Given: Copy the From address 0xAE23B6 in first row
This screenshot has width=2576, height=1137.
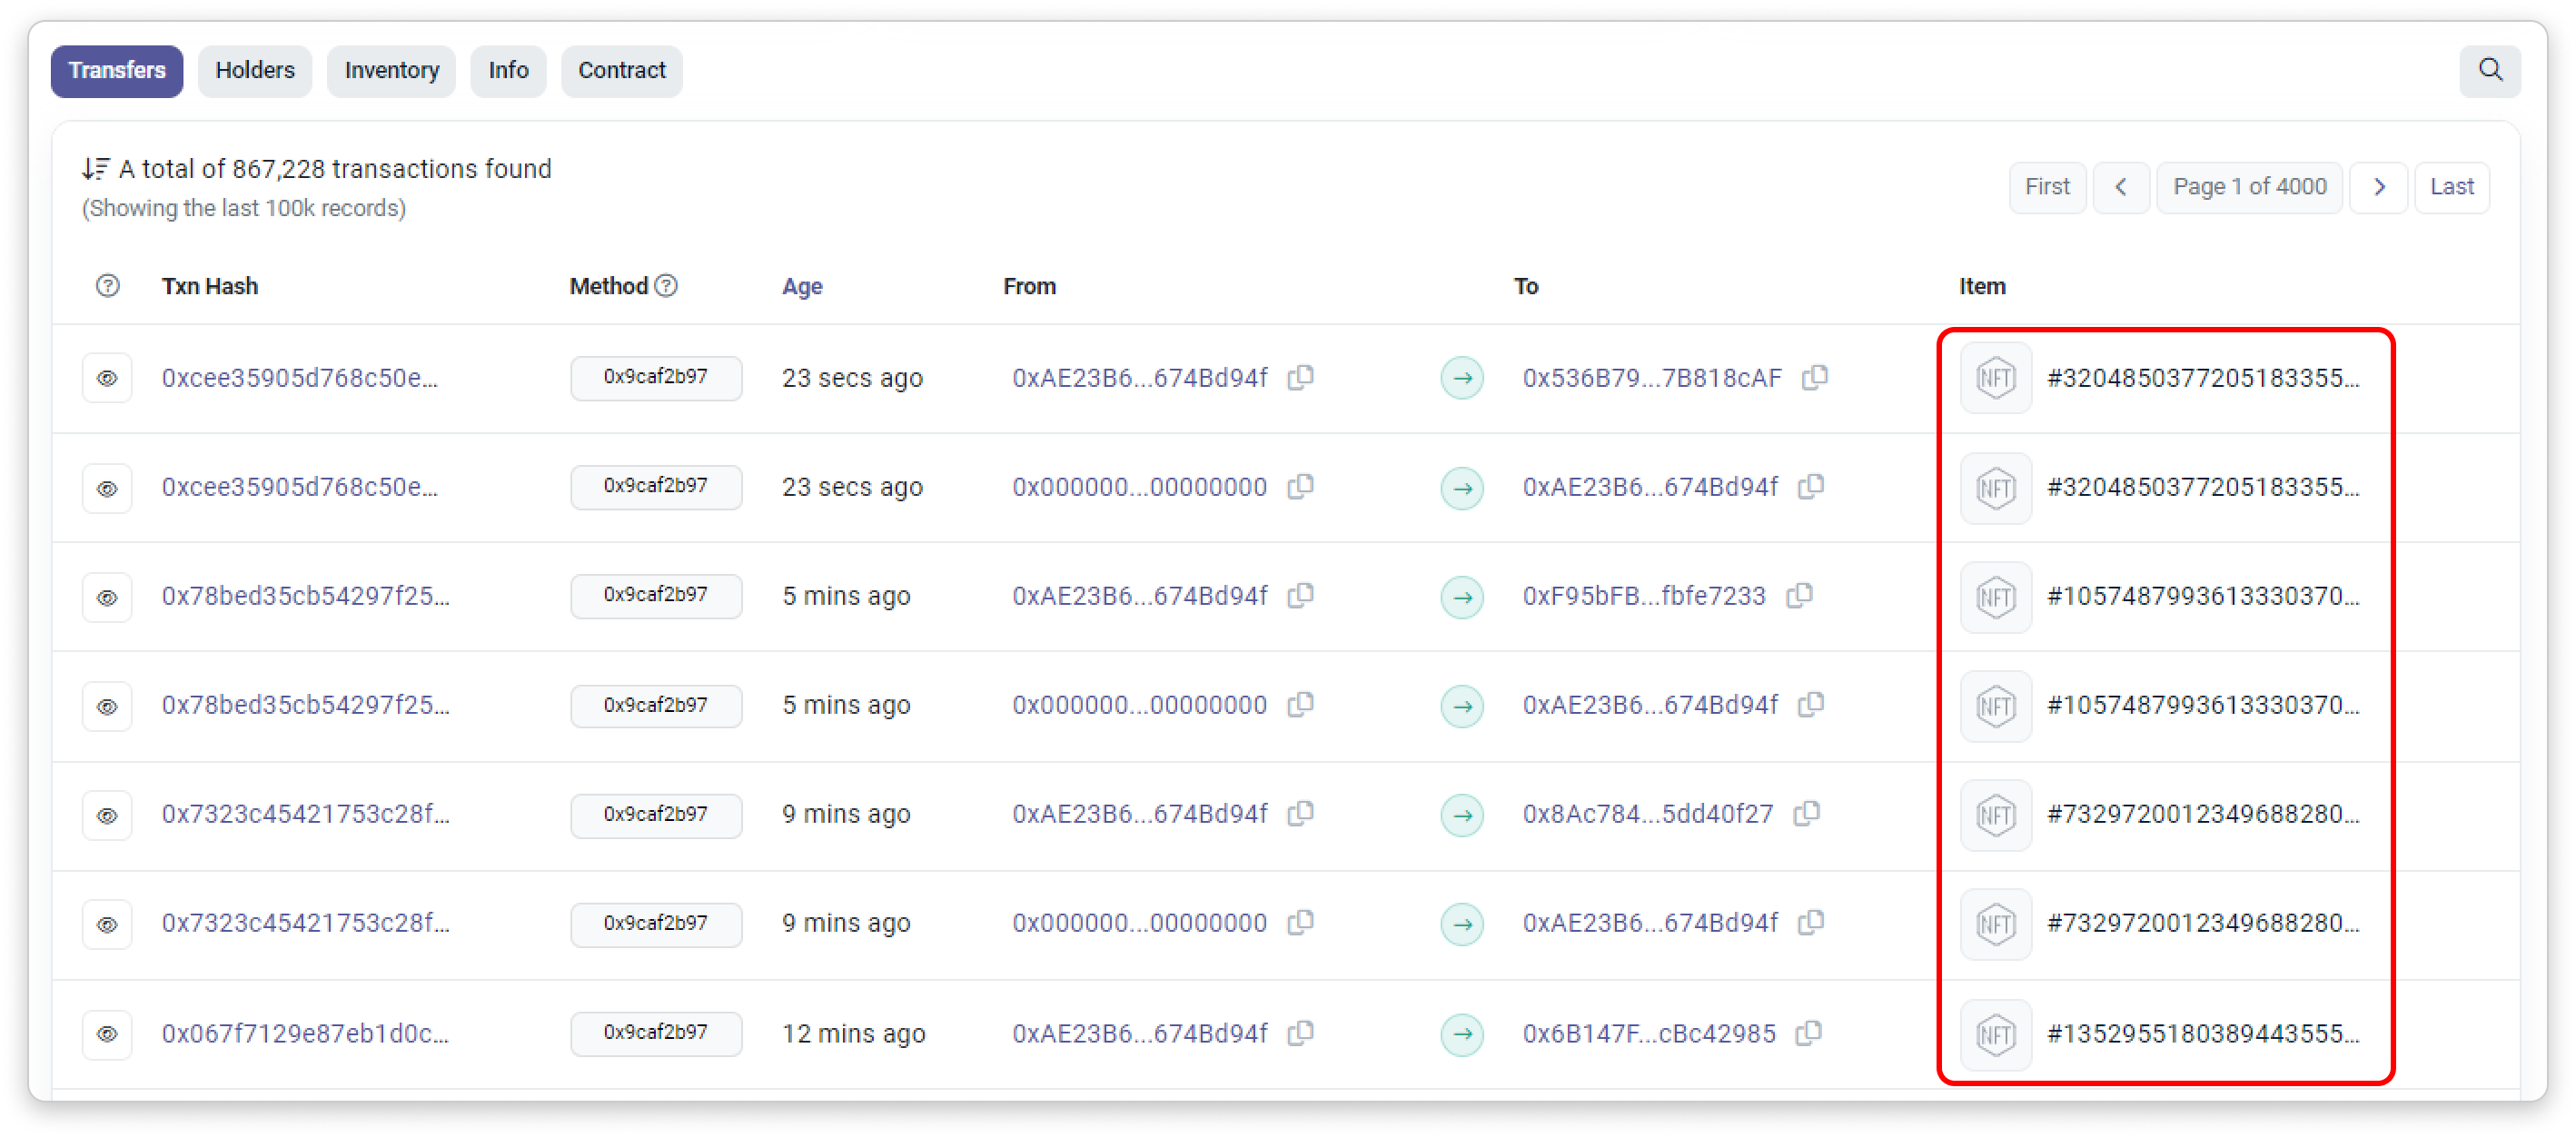Looking at the screenshot, I should pyautogui.click(x=1300, y=378).
